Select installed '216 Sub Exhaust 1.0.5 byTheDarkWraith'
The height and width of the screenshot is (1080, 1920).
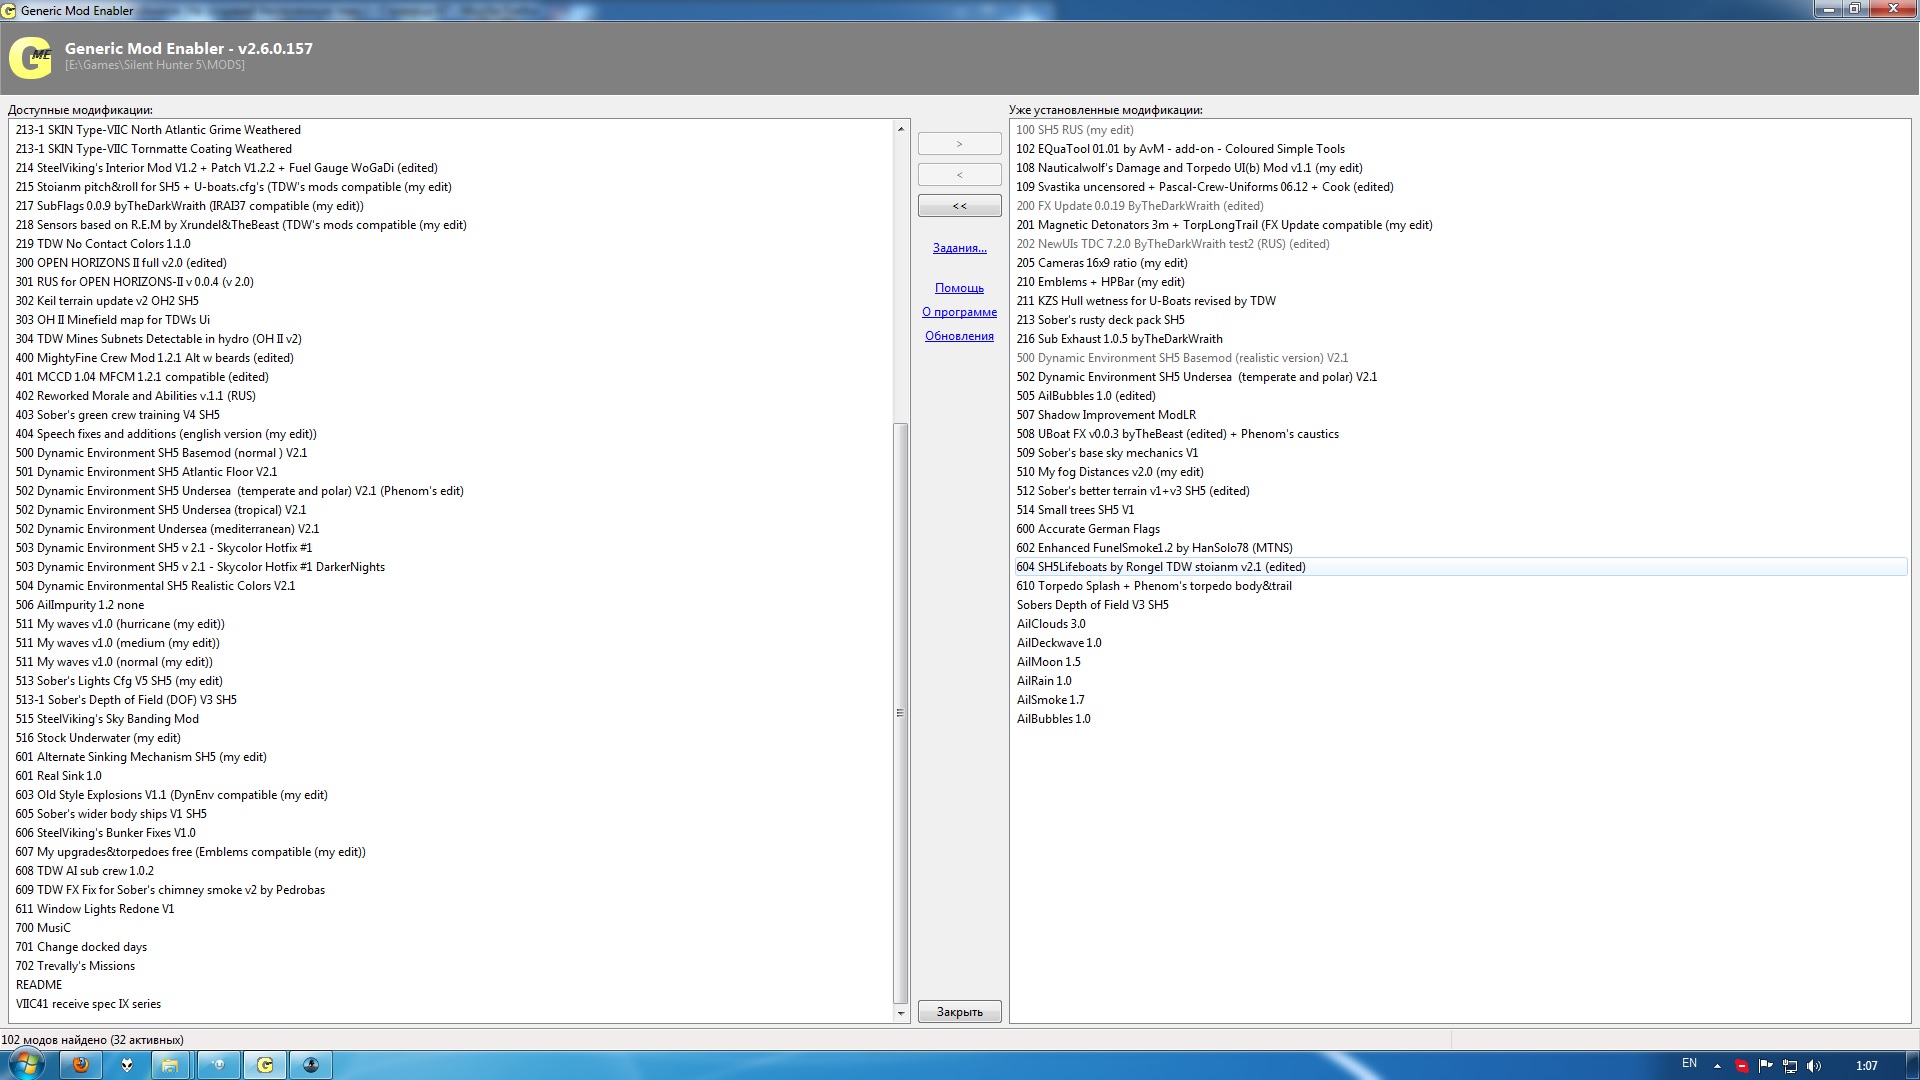(x=1119, y=339)
